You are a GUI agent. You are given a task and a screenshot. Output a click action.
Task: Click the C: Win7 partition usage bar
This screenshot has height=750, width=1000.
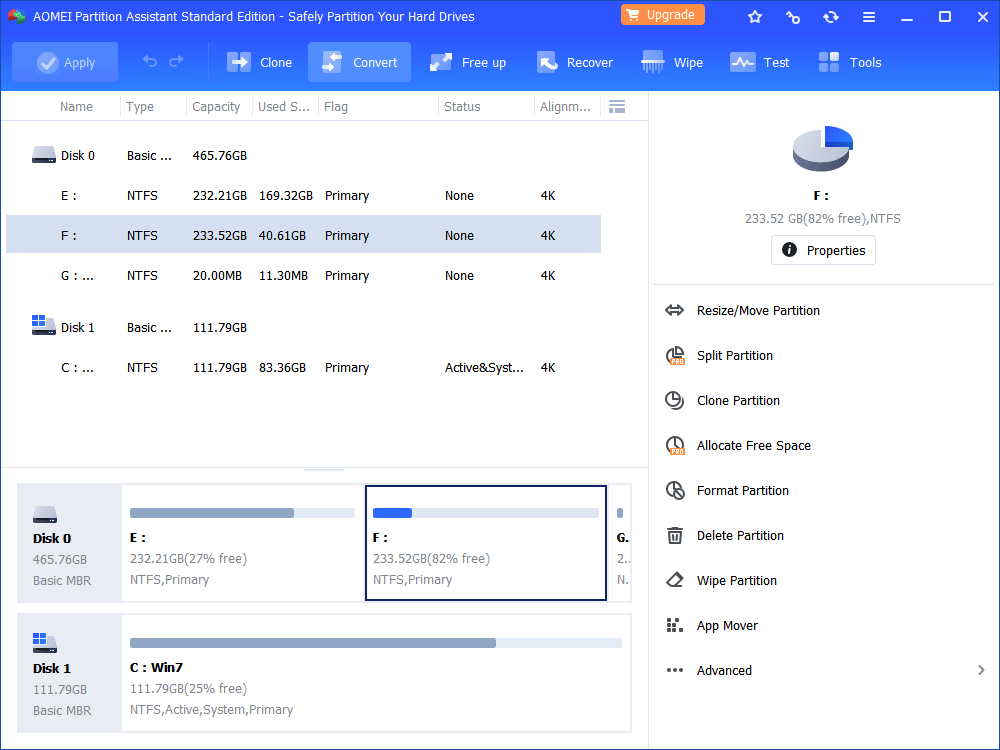(x=375, y=643)
